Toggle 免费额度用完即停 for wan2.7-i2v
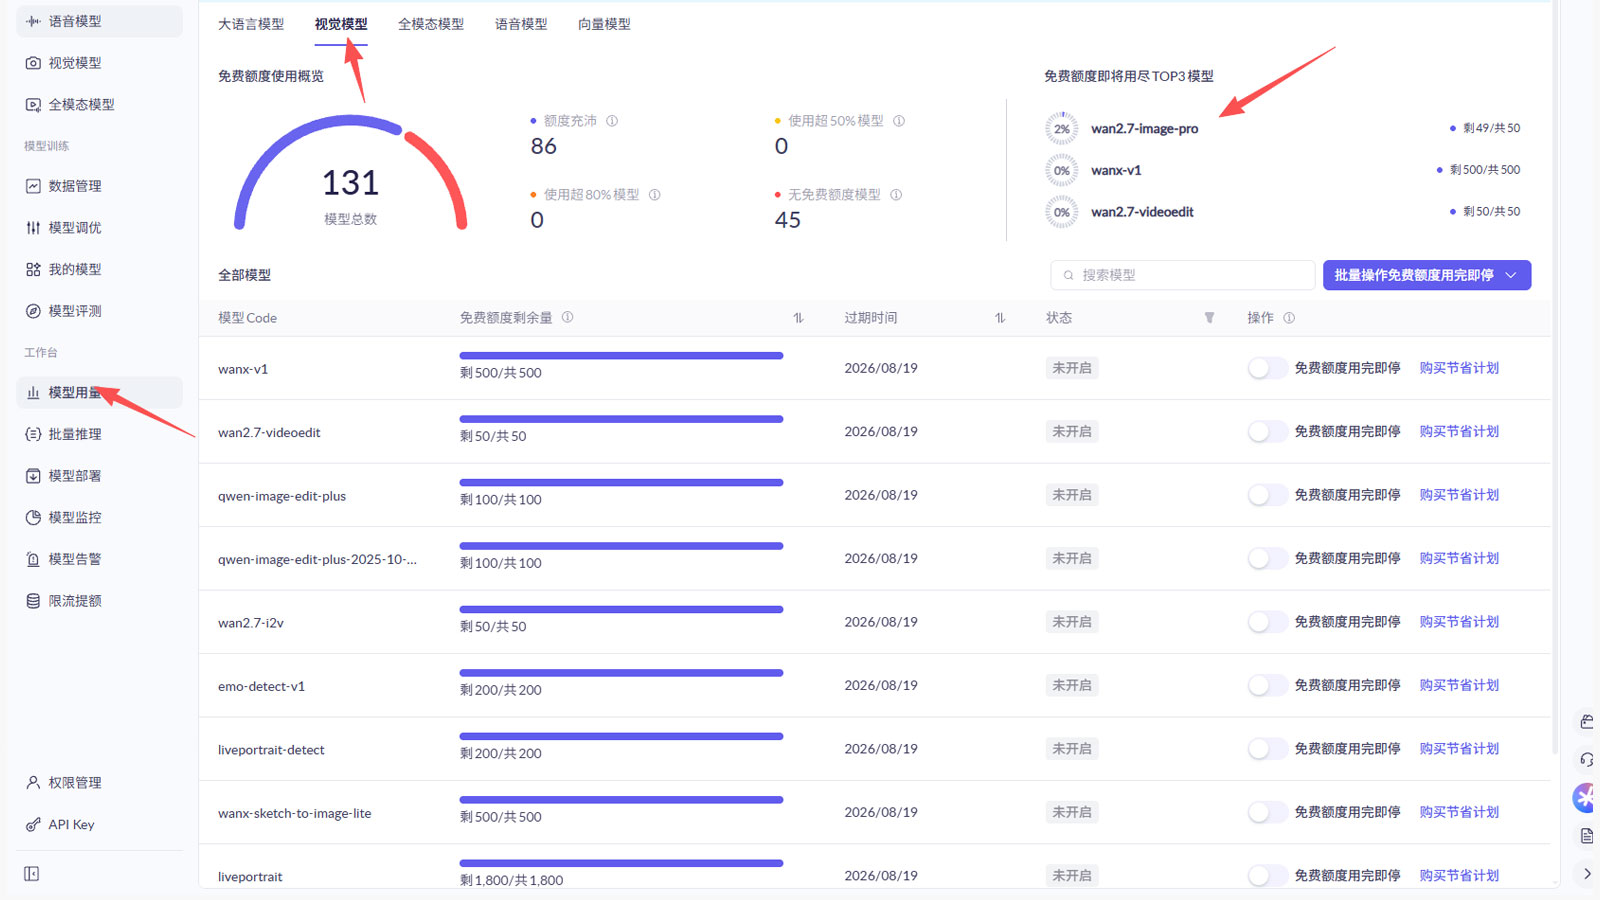The height and width of the screenshot is (900, 1600). [1267, 622]
